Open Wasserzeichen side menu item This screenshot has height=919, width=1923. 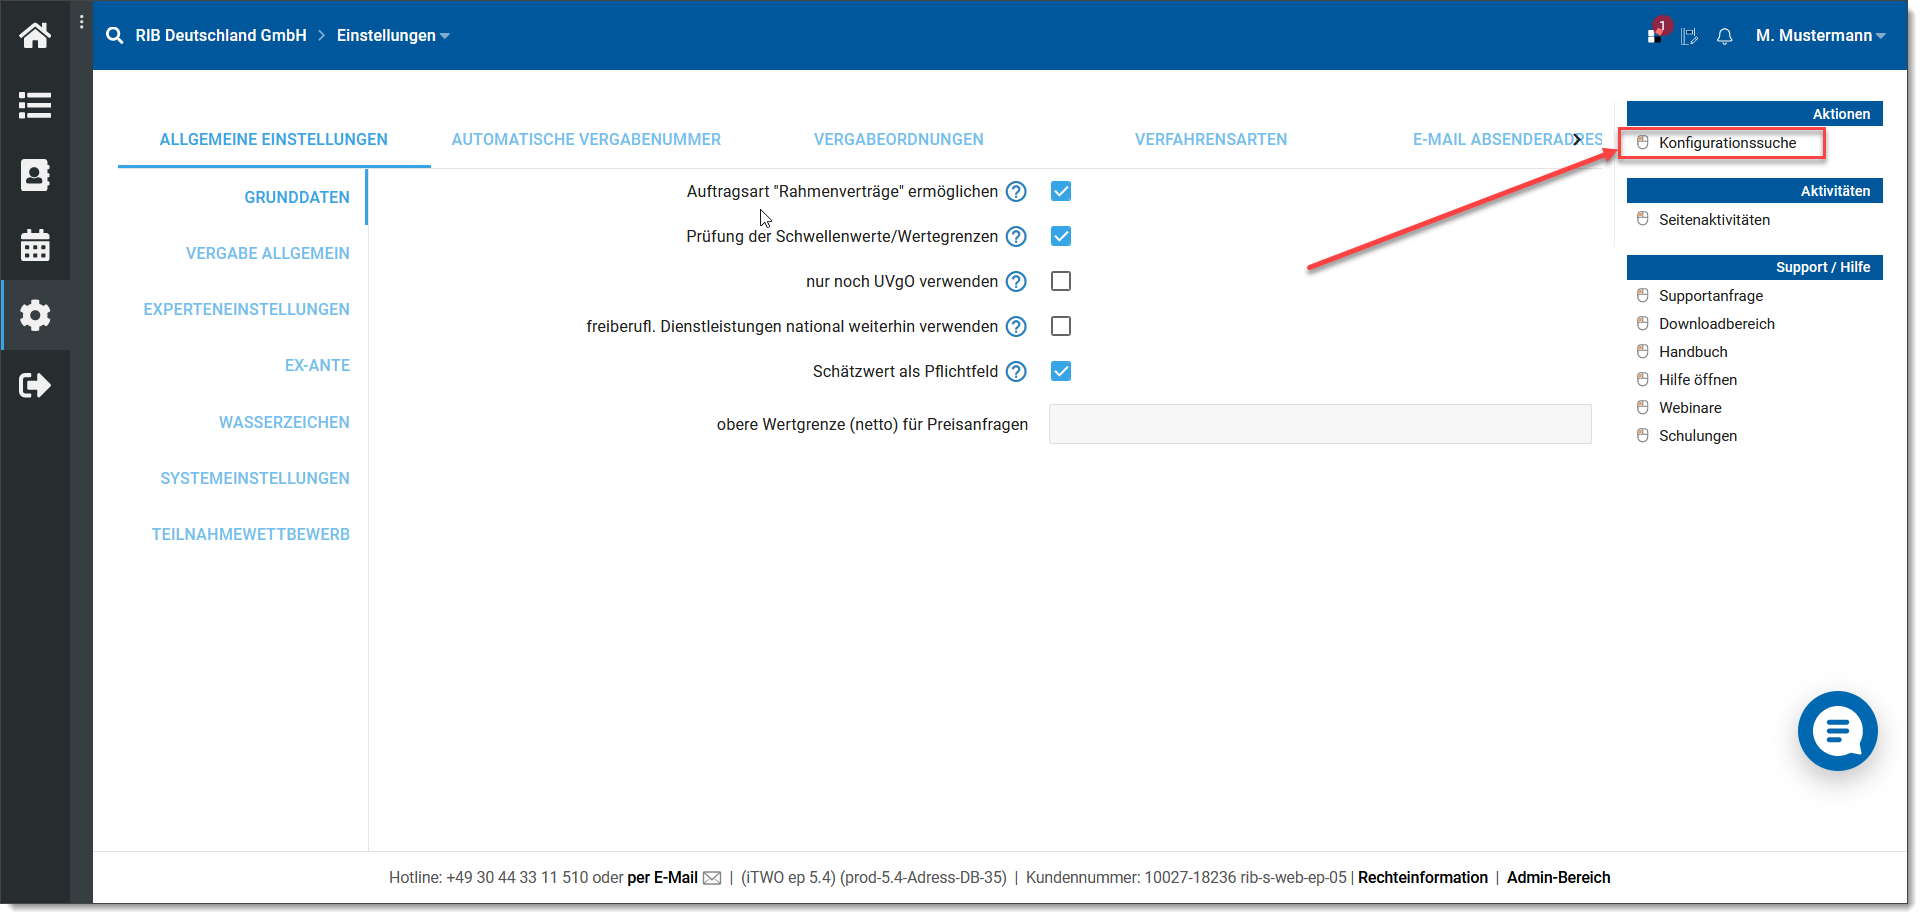(x=284, y=422)
